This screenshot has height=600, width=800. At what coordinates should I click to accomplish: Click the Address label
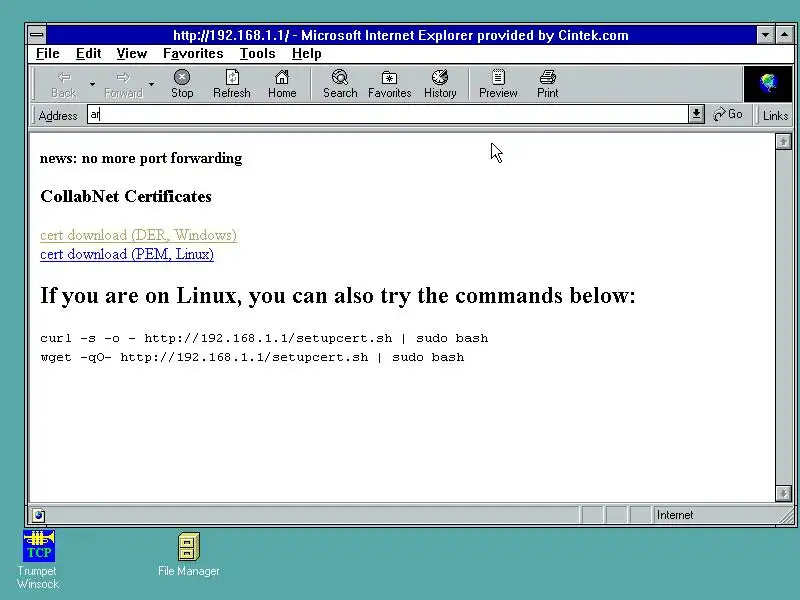58,116
